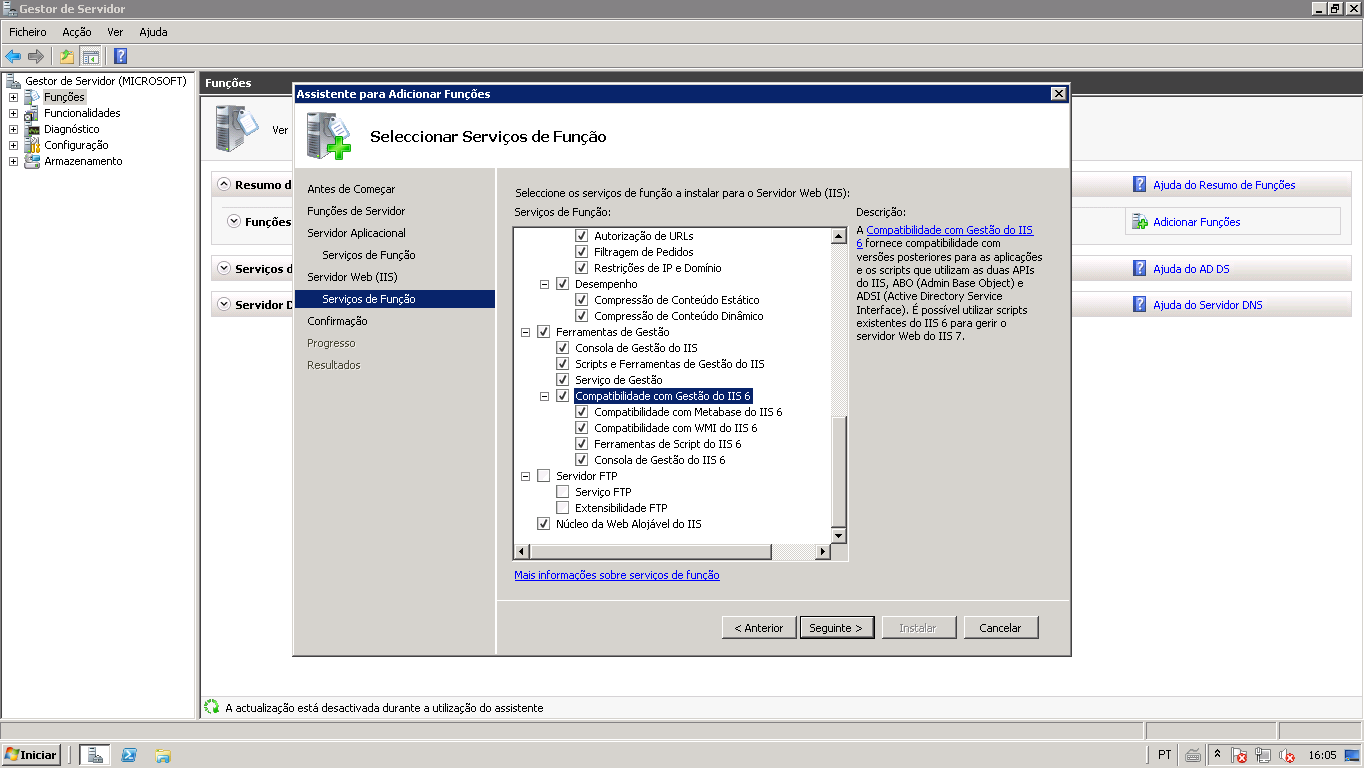Expand Funcionalidades in the console tree

pos(13,113)
